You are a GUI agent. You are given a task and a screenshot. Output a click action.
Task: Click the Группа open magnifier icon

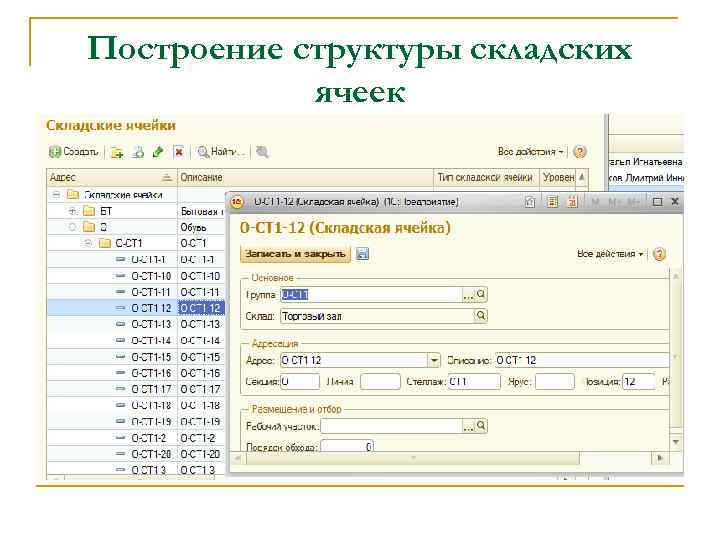coord(481,294)
